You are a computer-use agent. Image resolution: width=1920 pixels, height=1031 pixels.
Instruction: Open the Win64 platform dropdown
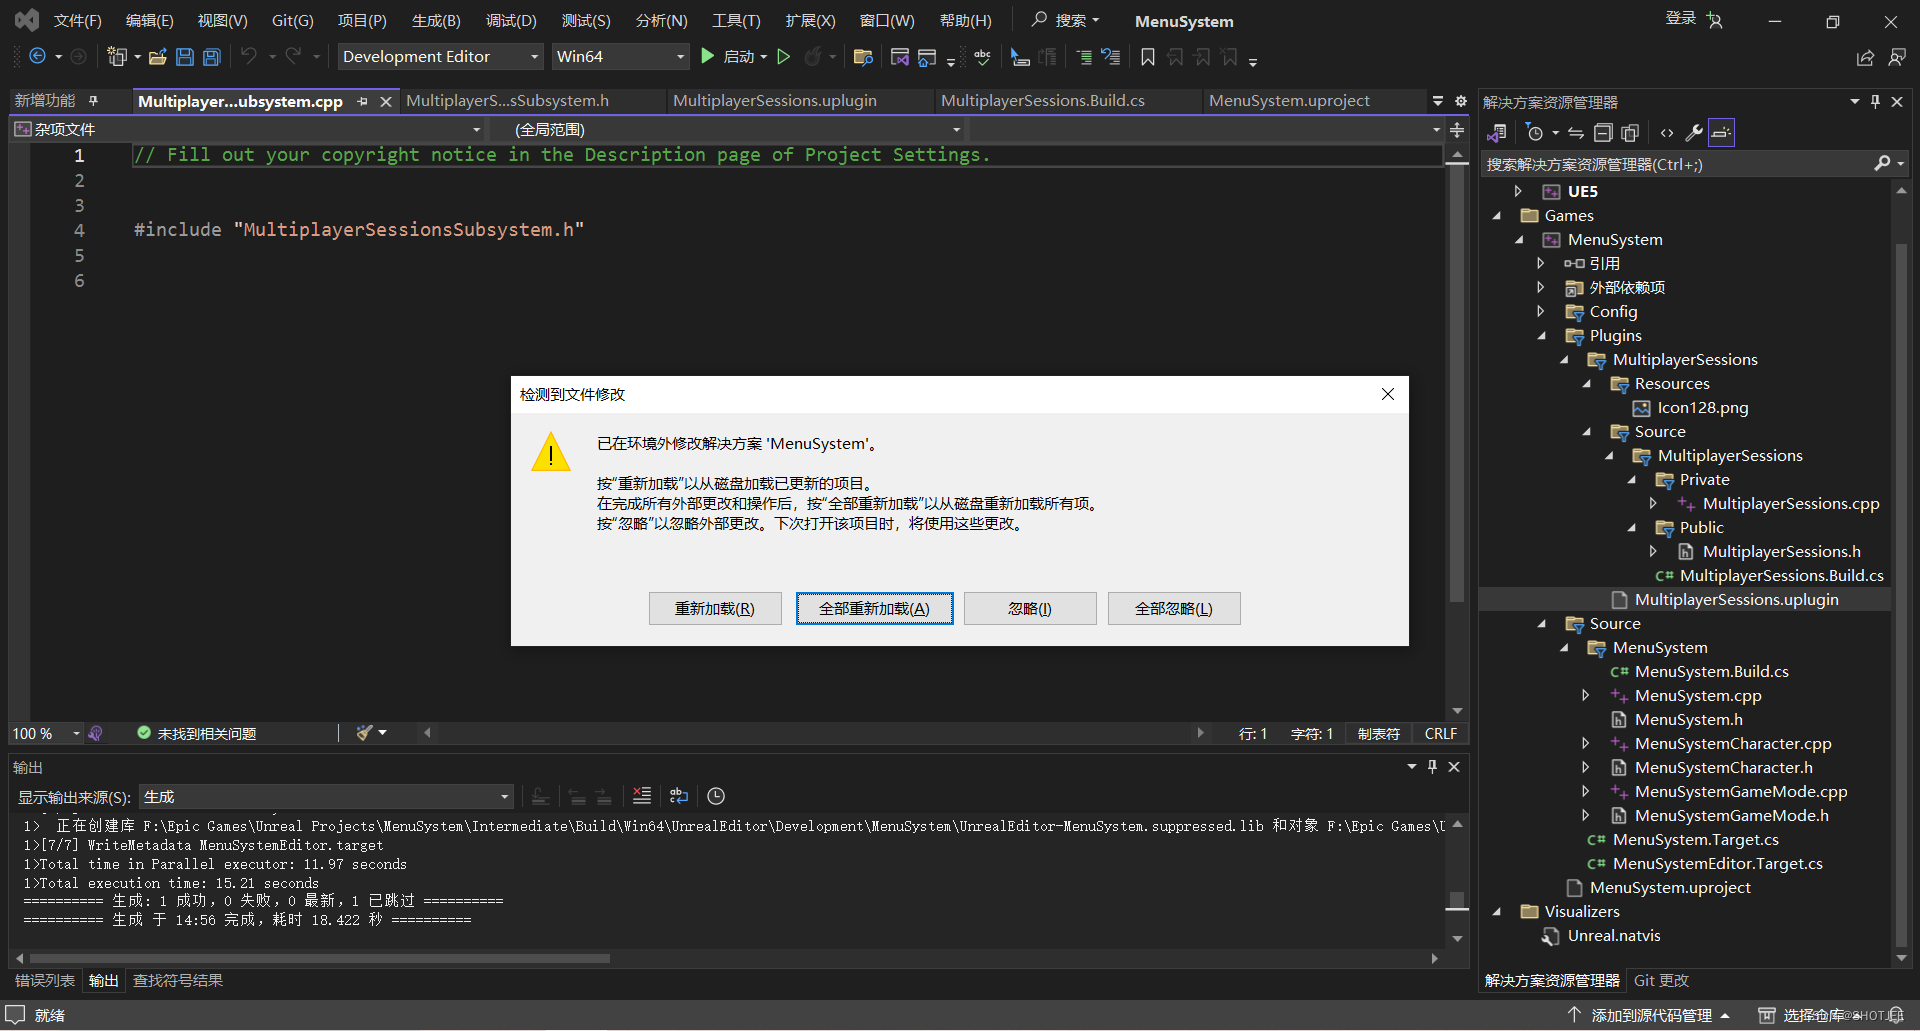pyautogui.click(x=621, y=57)
